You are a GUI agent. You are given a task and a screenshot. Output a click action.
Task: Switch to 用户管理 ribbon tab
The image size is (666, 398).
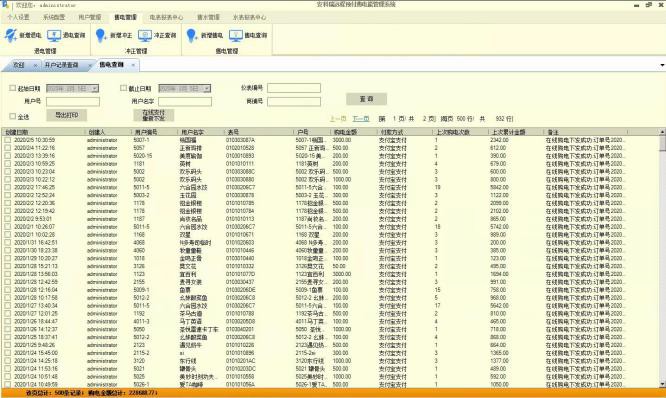90,17
